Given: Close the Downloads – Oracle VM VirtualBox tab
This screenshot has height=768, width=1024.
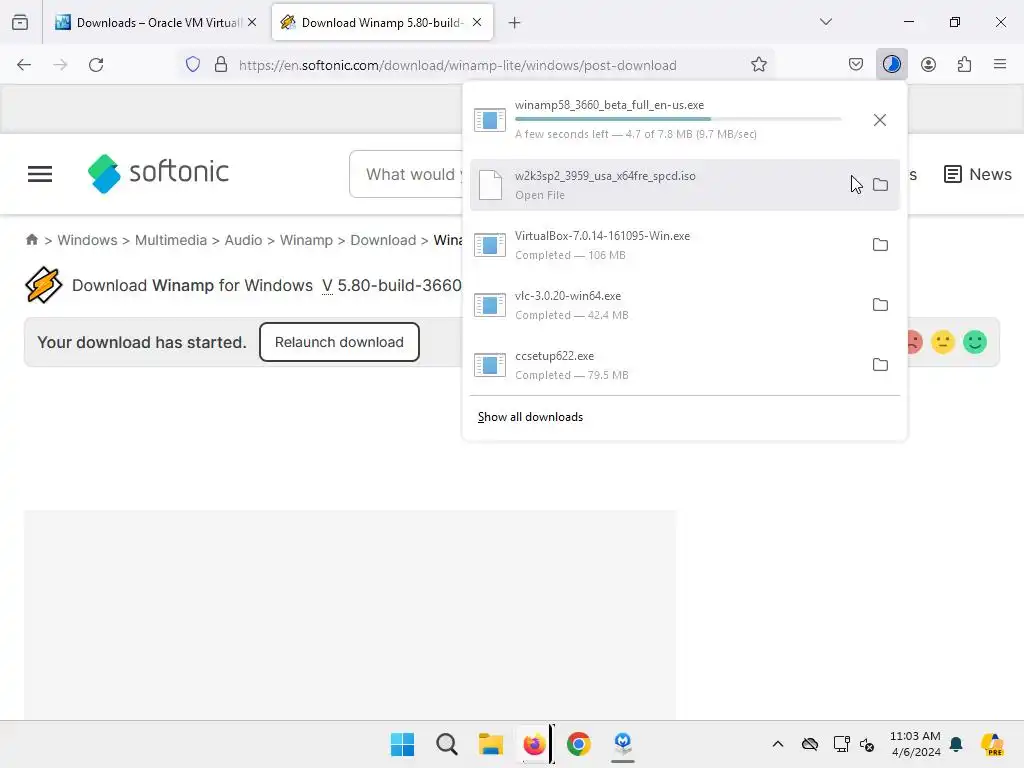Looking at the screenshot, I should (x=252, y=23).
